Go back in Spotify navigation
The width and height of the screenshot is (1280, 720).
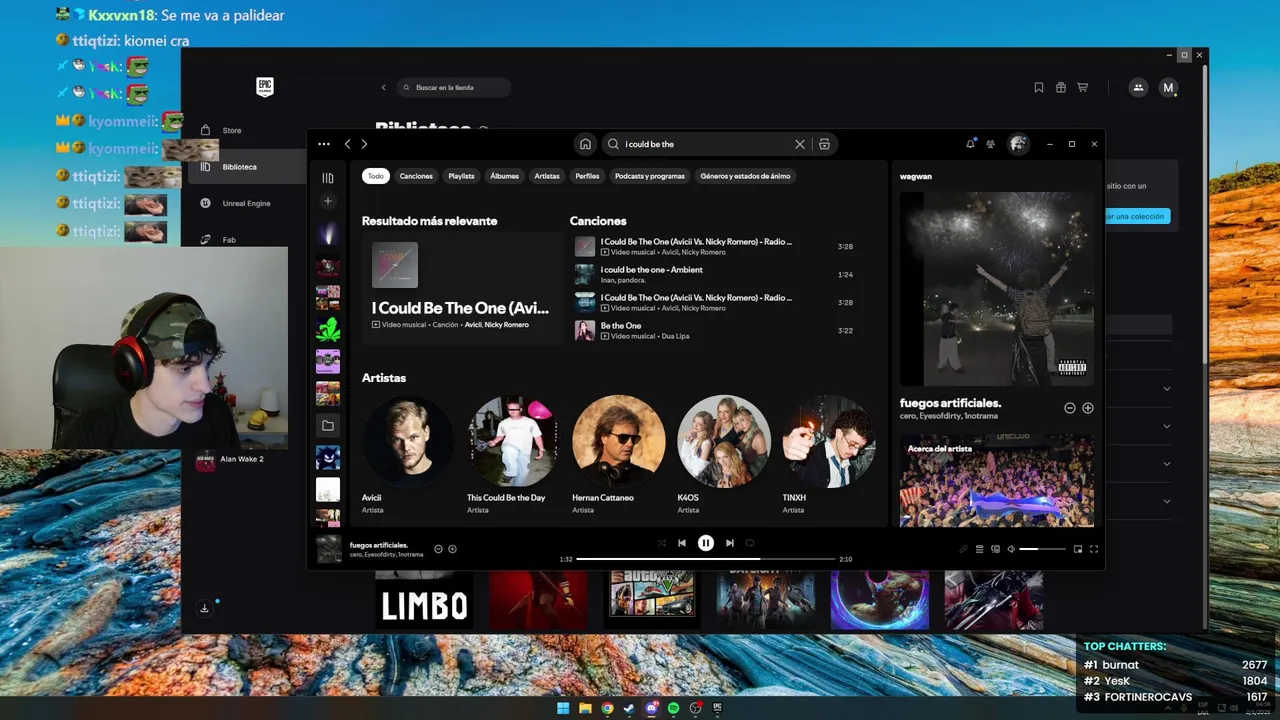(348, 144)
